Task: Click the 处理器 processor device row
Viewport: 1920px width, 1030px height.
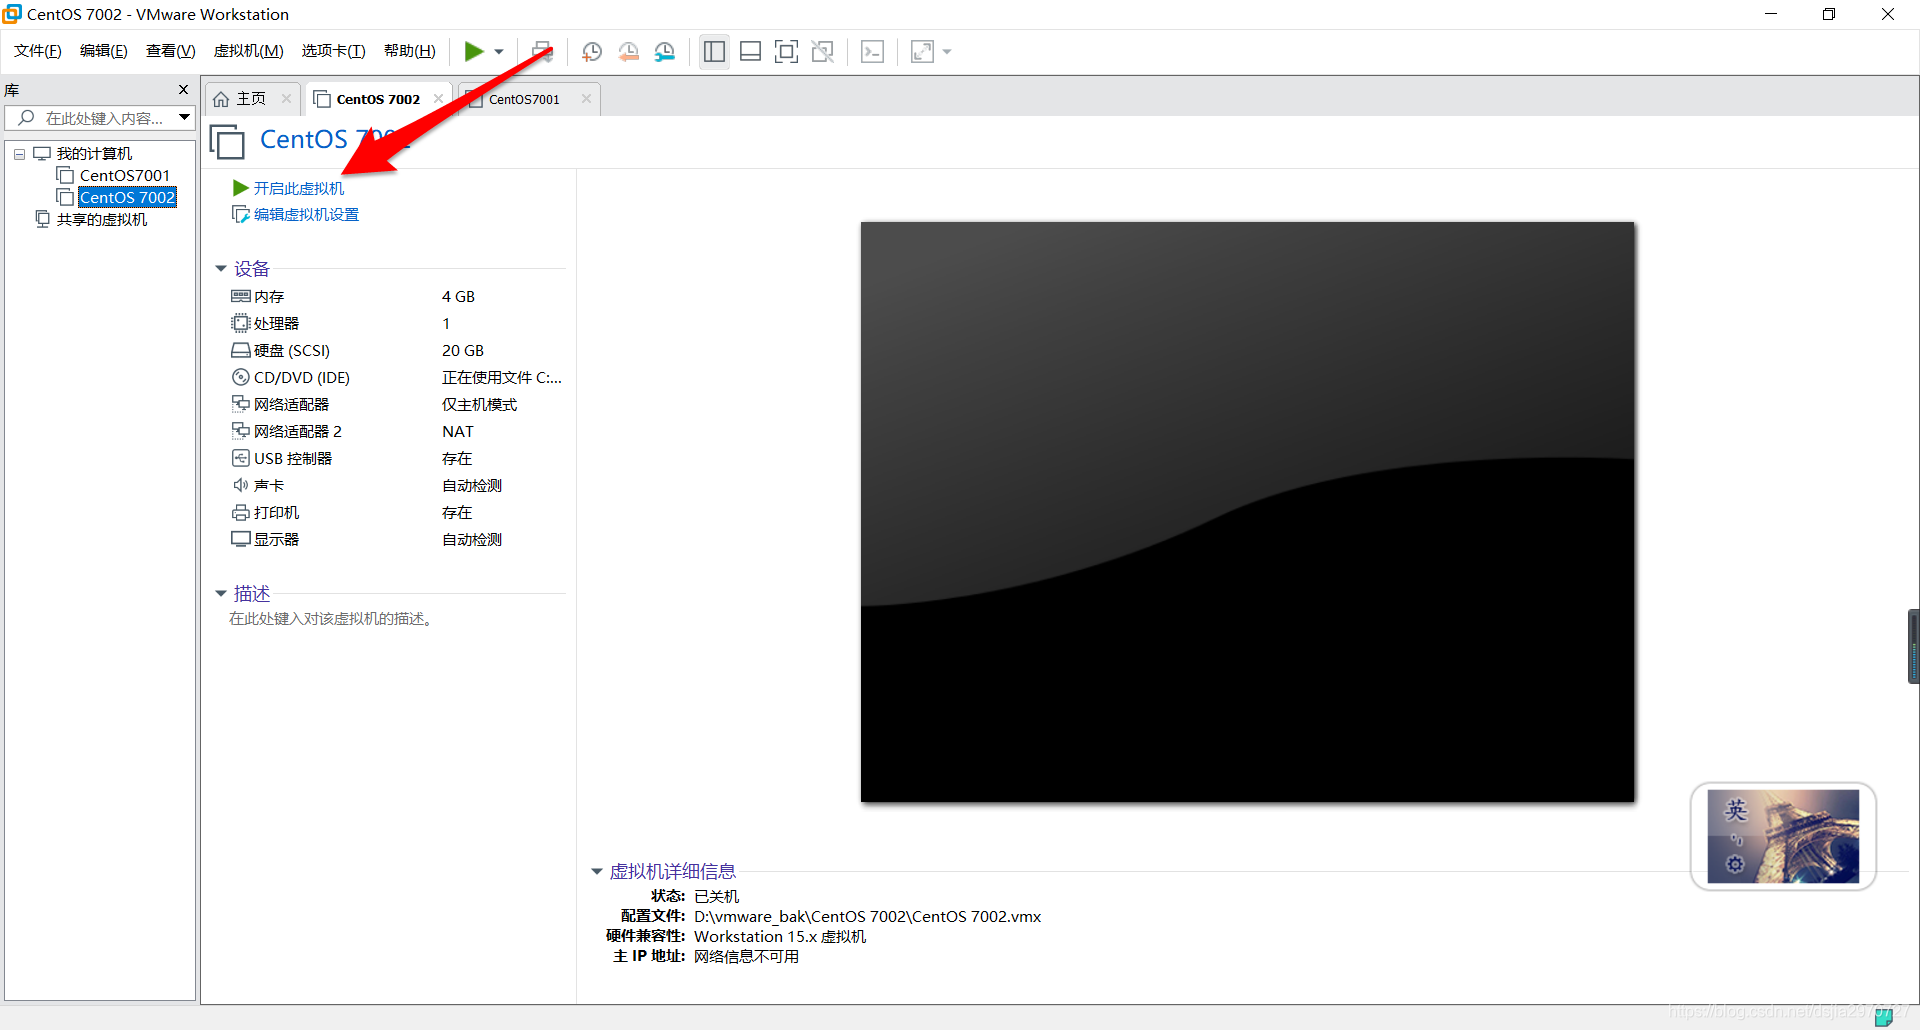Action: [396, 324]
